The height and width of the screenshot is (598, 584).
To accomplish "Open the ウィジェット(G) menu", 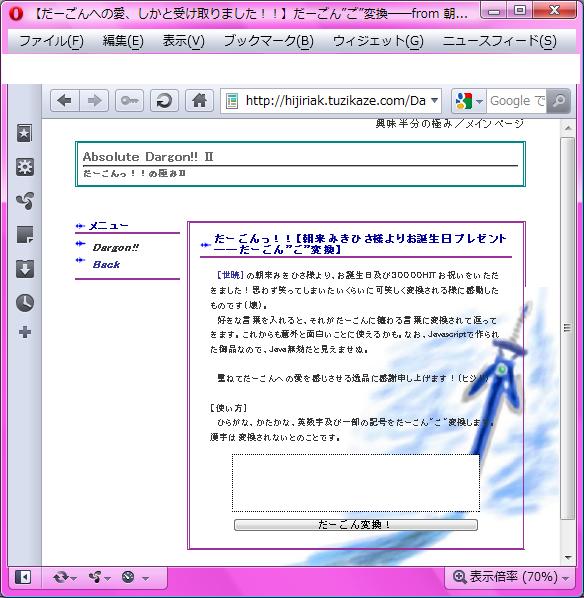I will [x=378, y=41].
